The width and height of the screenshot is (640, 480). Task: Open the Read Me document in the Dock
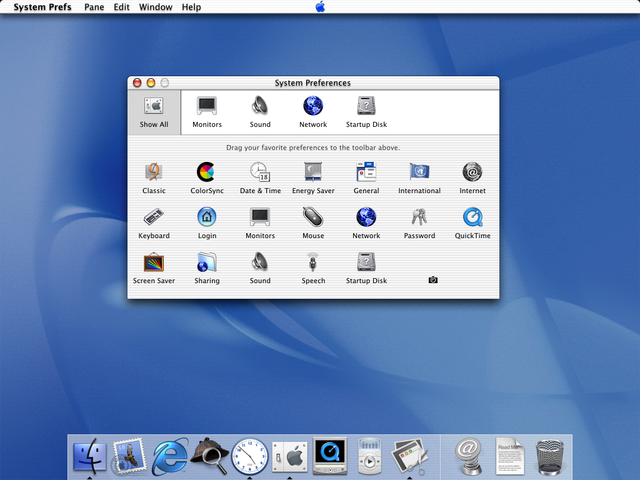509,456
